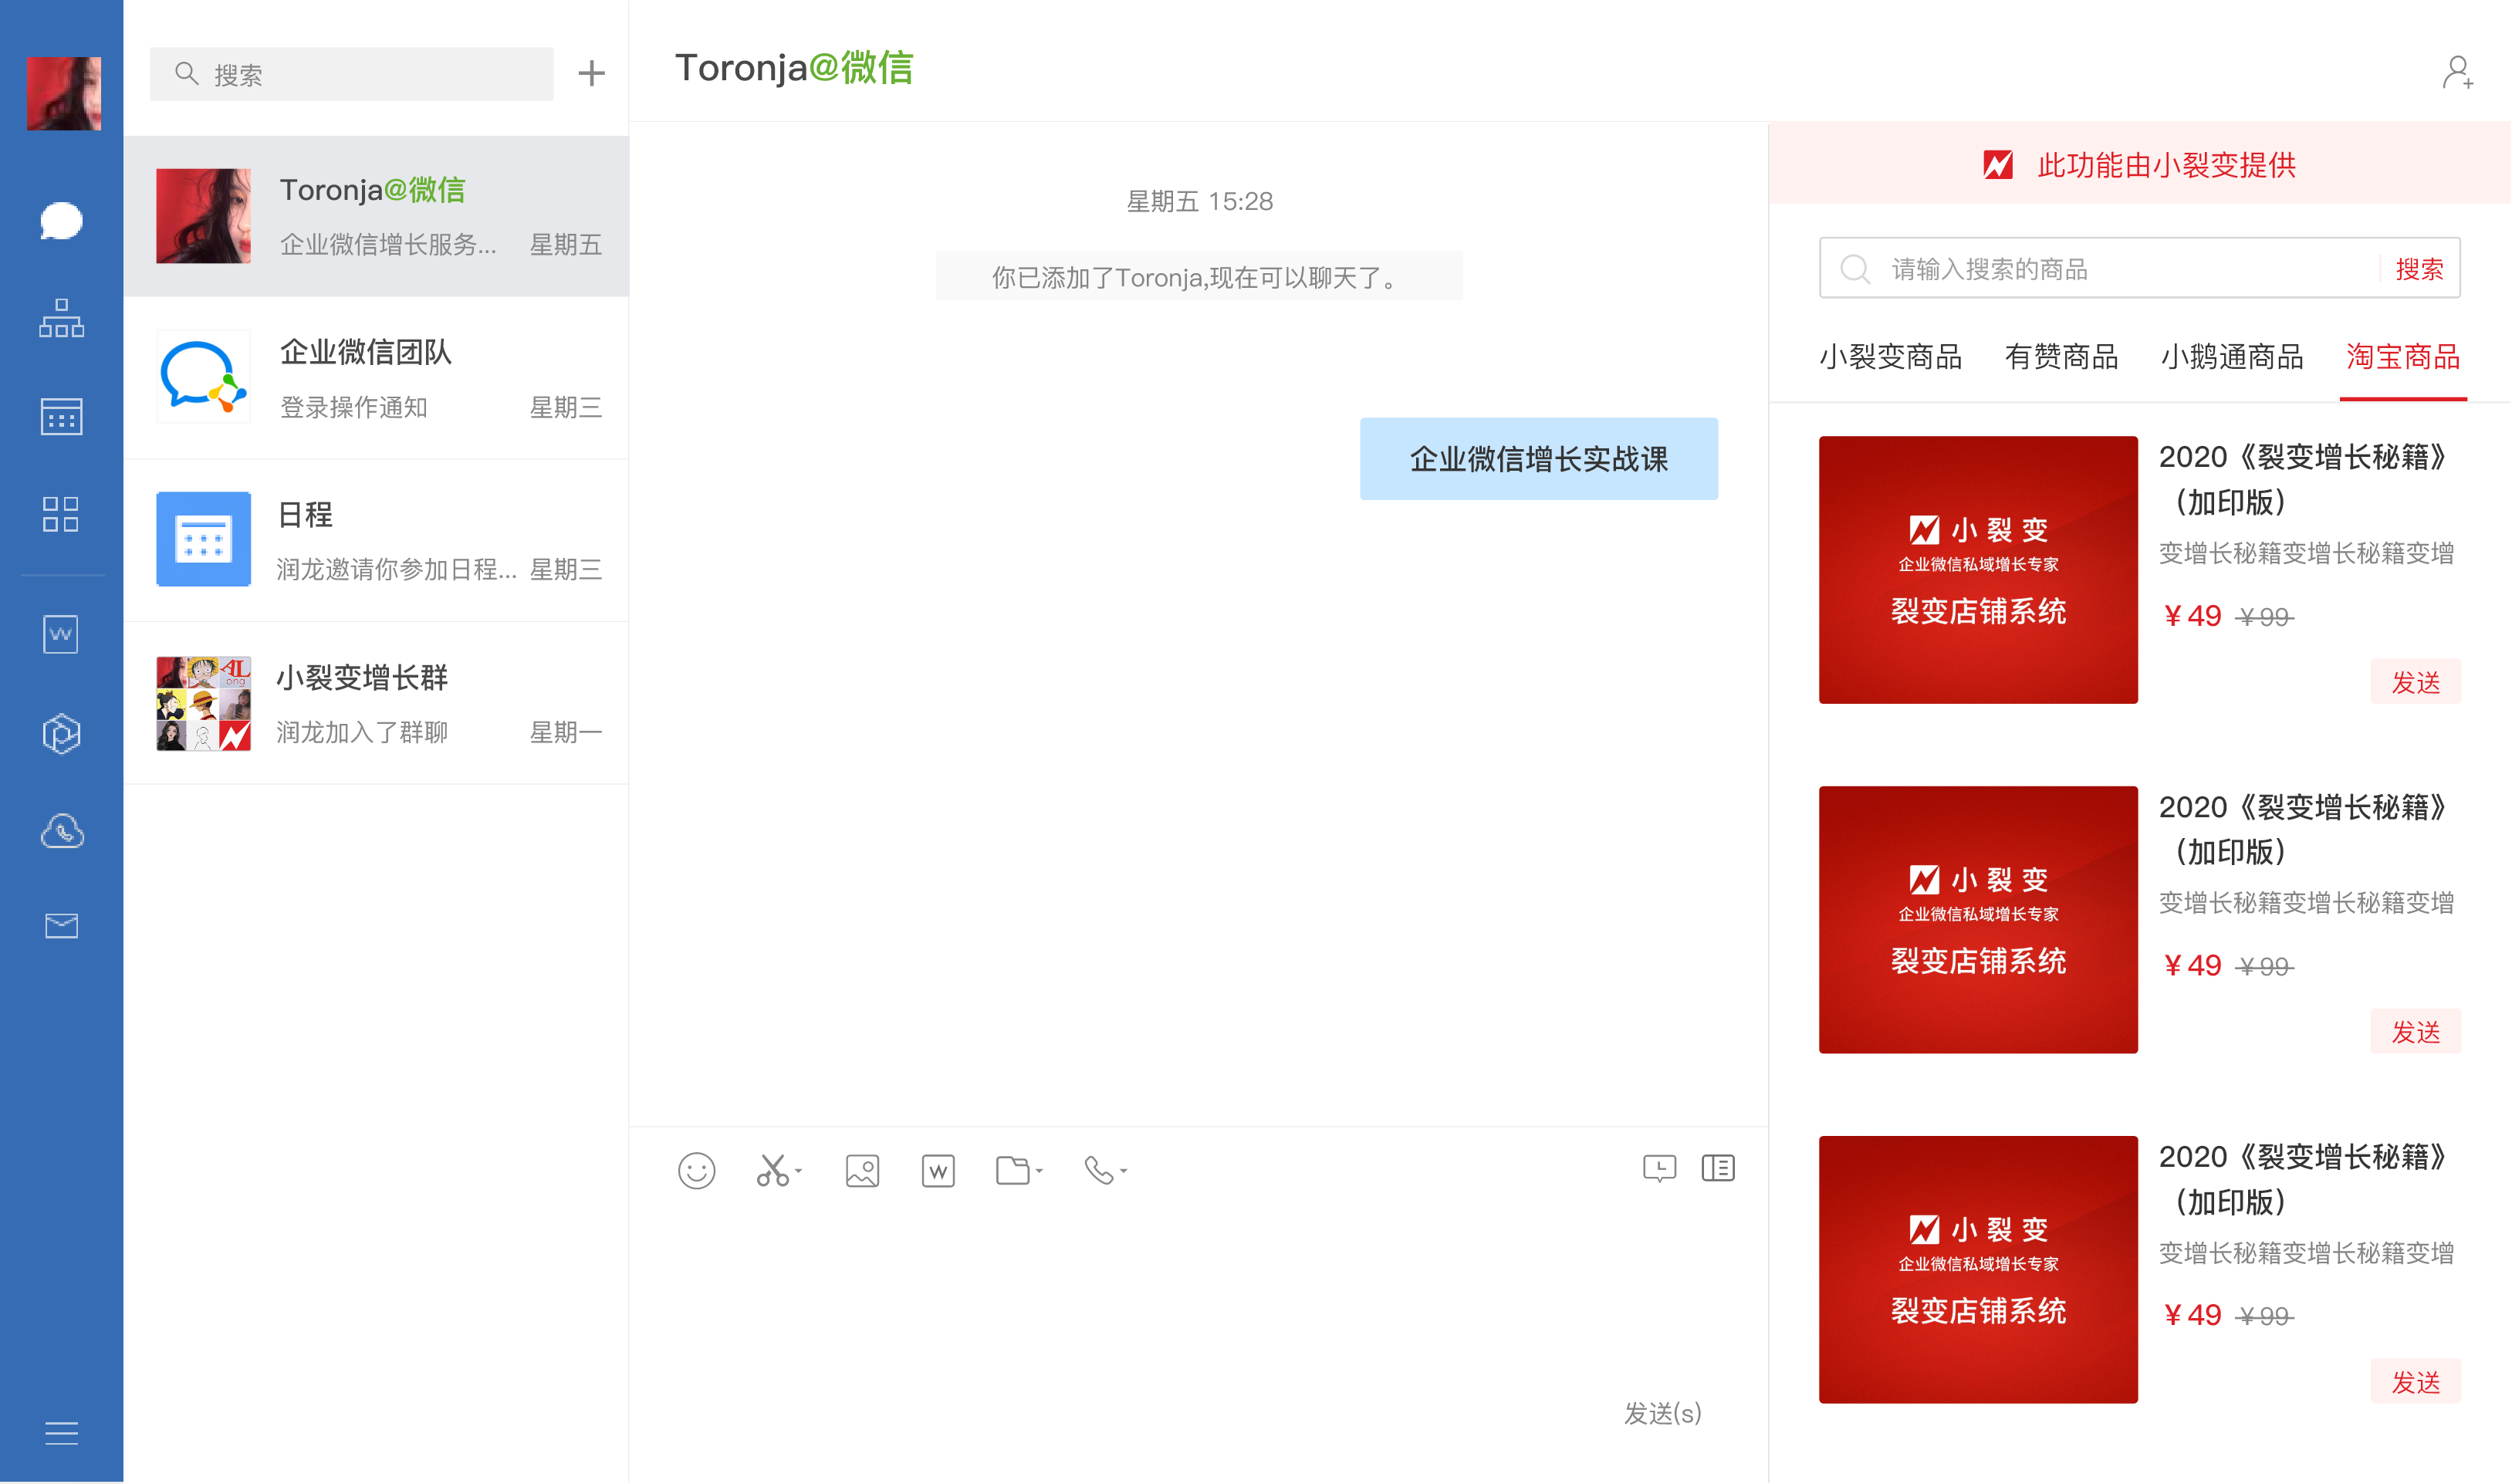Open the WeDoc document icon in sidebar
This screenshot has height=1484, width=2512.
[61, 634]
